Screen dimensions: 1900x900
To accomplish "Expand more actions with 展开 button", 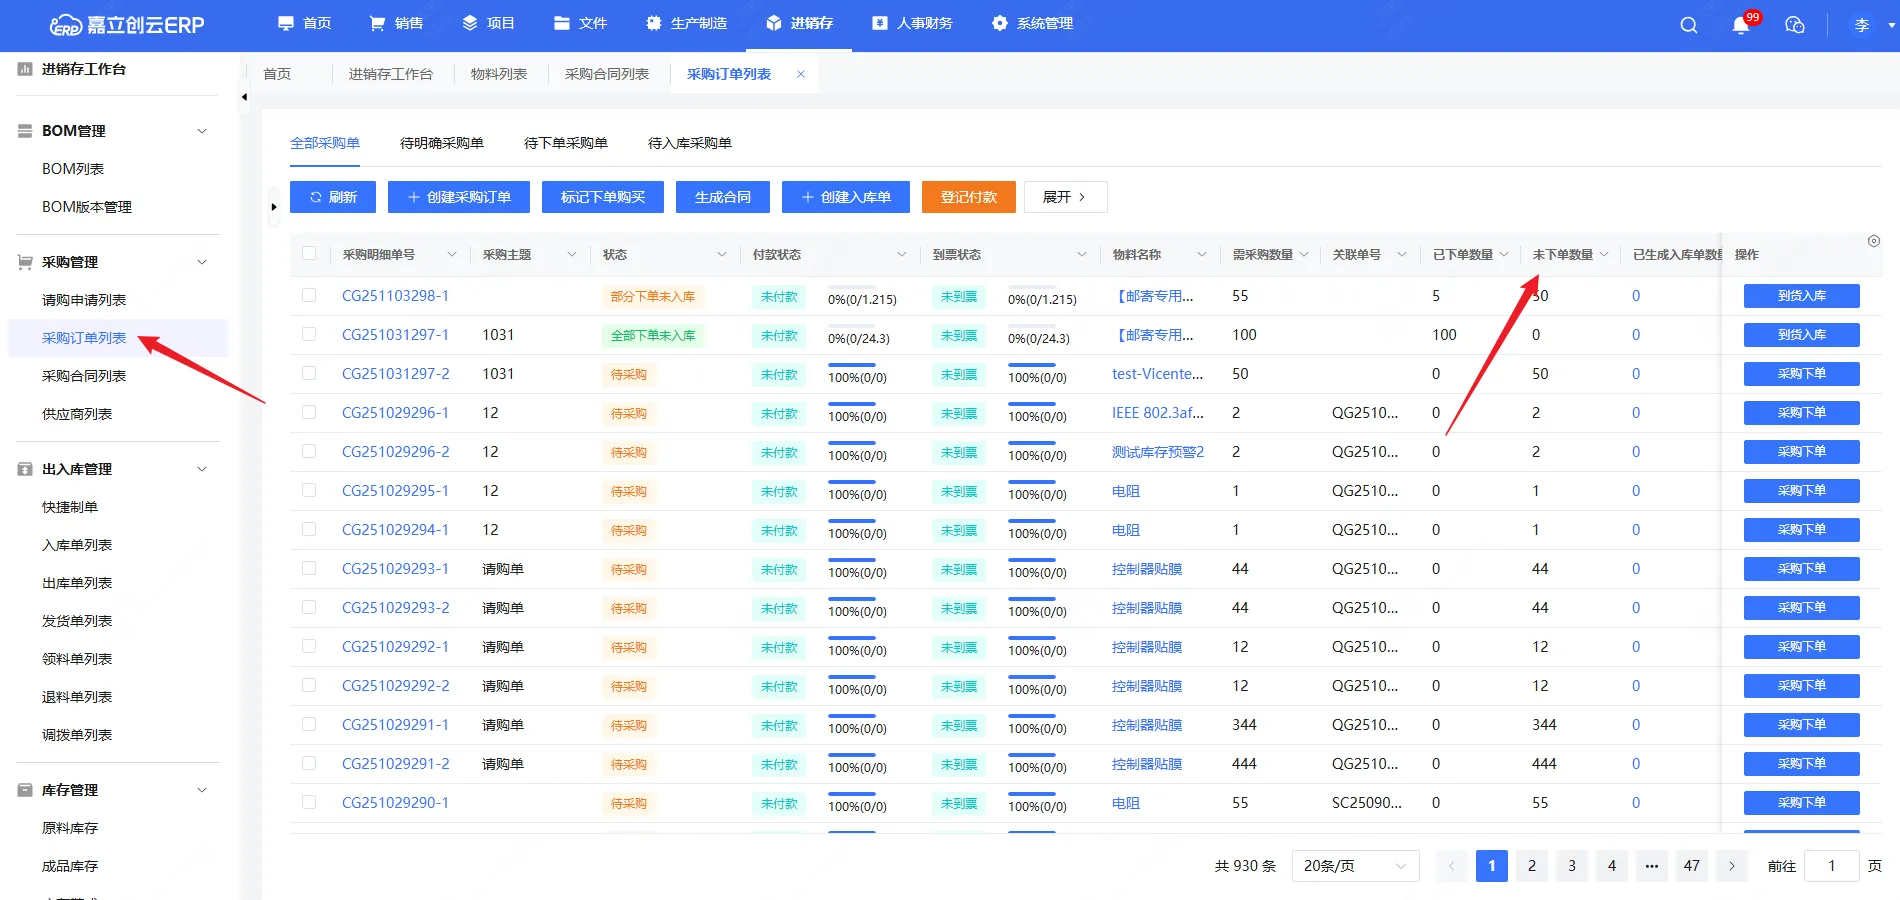I will (1065, 197).
